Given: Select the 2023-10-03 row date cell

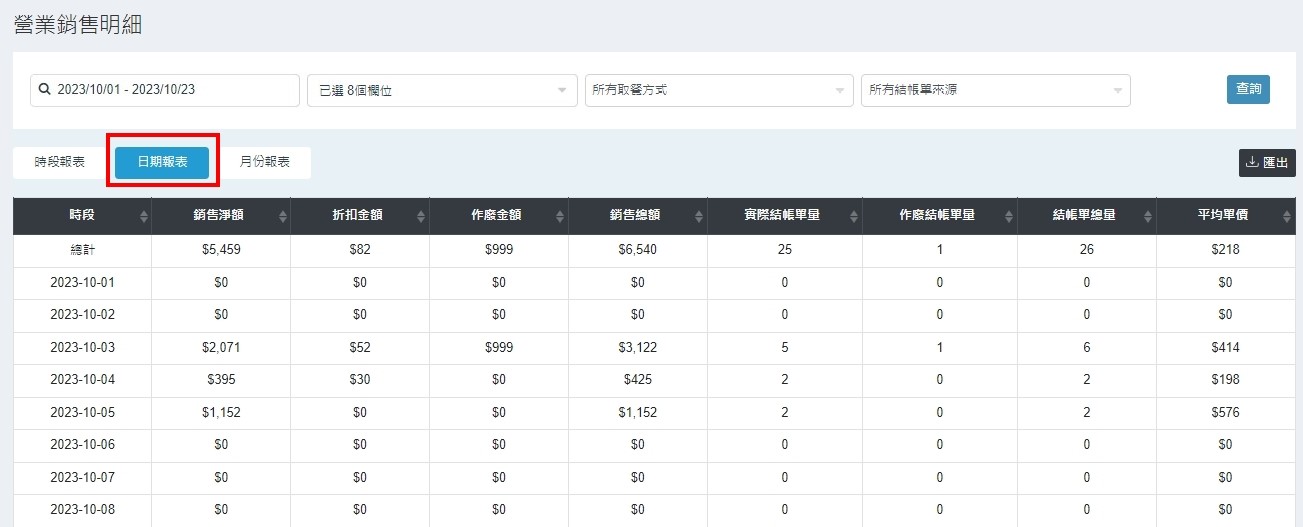Looking at the screenshot, I should click(82, 348).
